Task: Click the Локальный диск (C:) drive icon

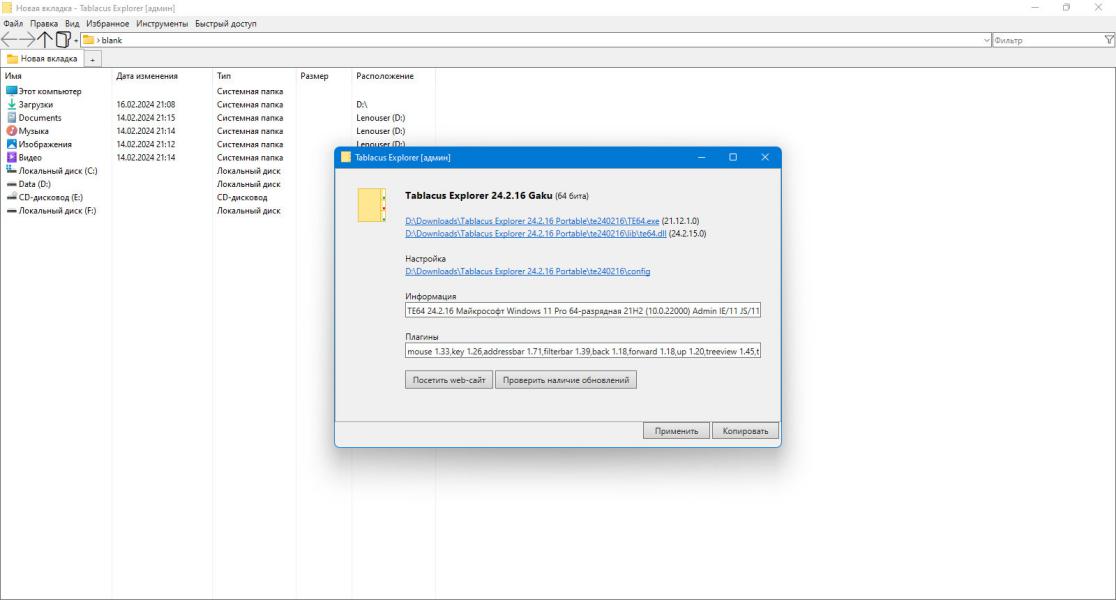Action: pos(11,170)
